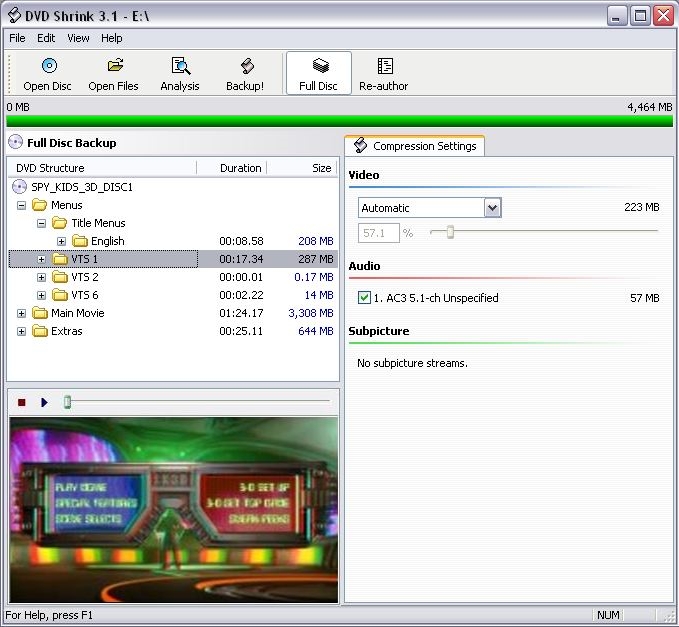The image size is (679, 627).
Task: Expand the Main Movie node
Action: [21, 314]
